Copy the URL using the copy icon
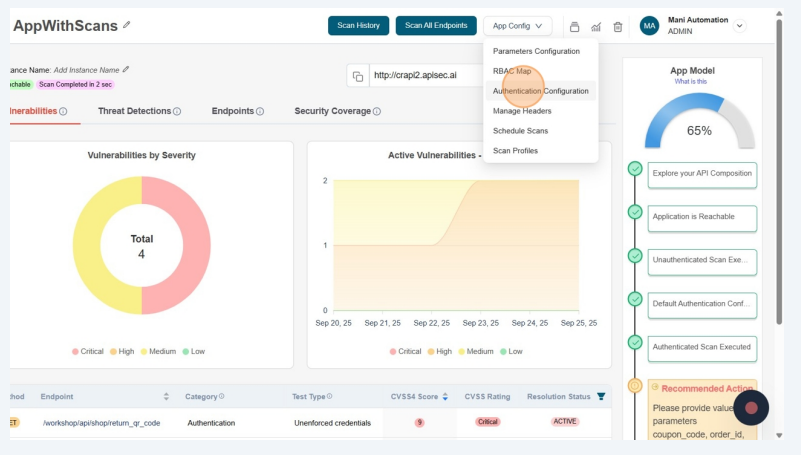This screenshot has height=455, width=801. pyautogui.click(x=357, y=76)
